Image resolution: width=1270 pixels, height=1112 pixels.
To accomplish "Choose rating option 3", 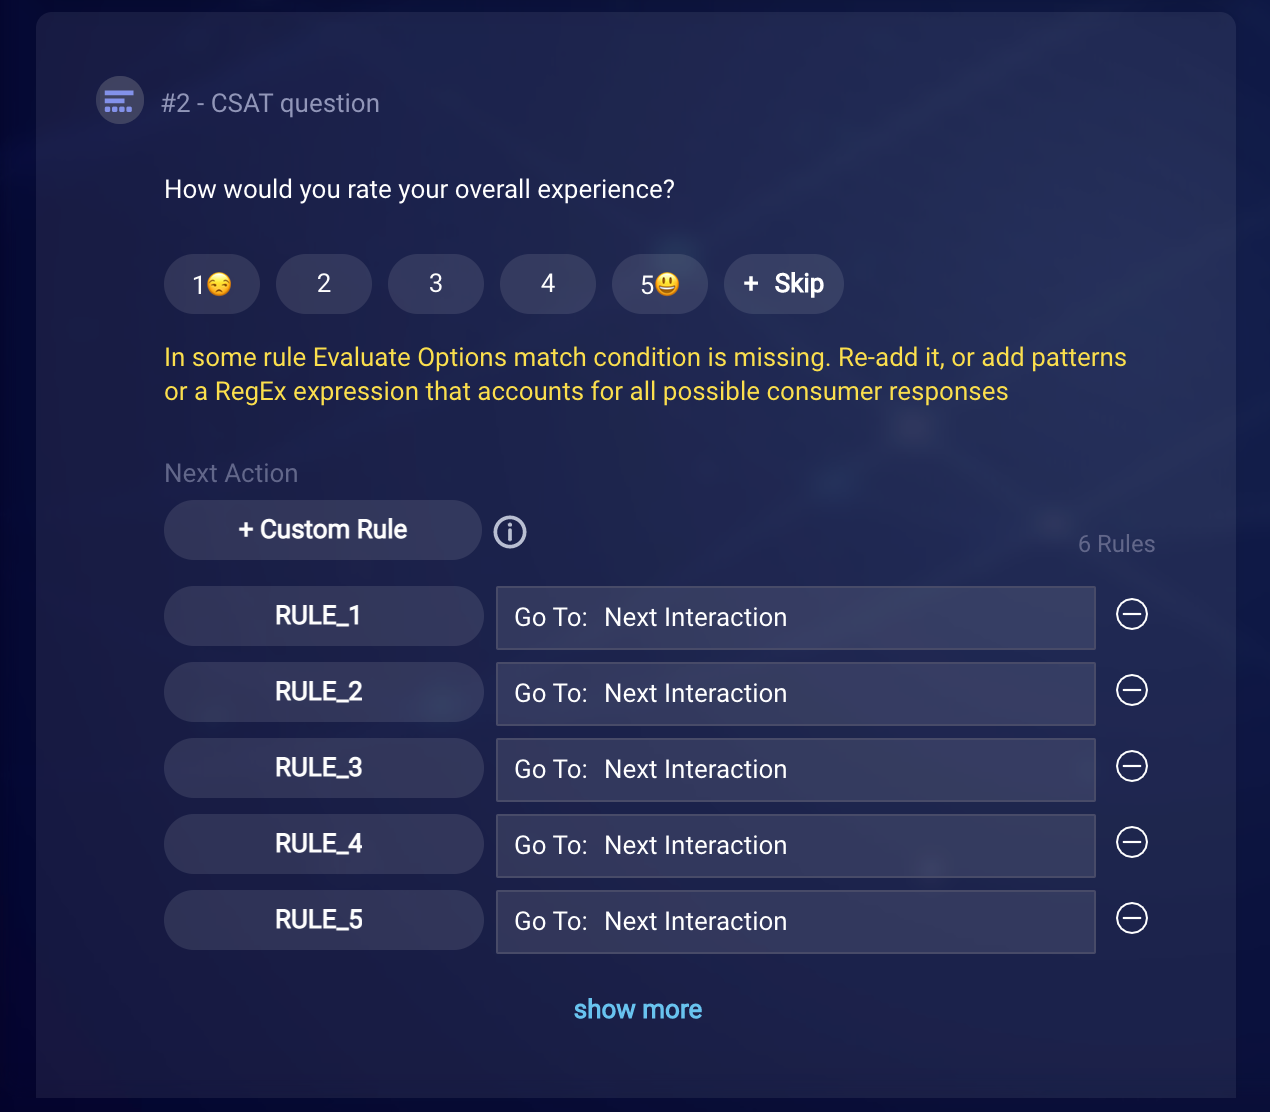I will [x=436, y=284].
